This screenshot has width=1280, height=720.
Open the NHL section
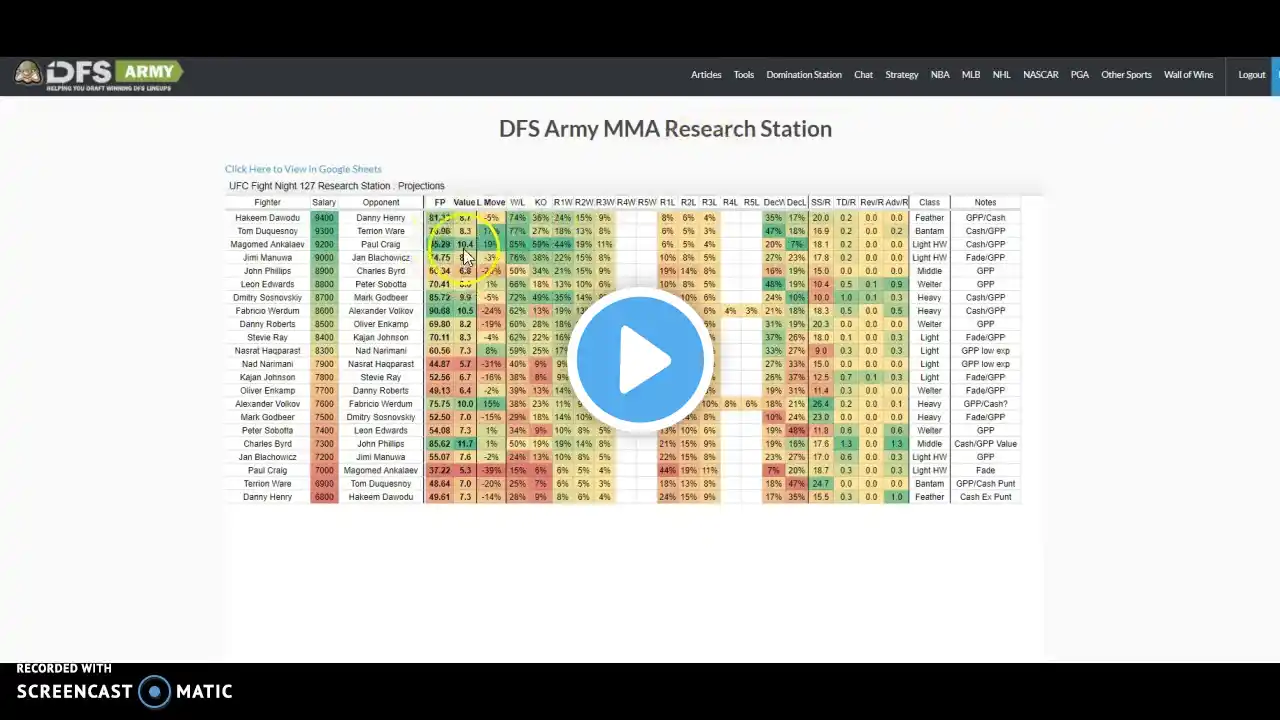[x=1001, y=75]
